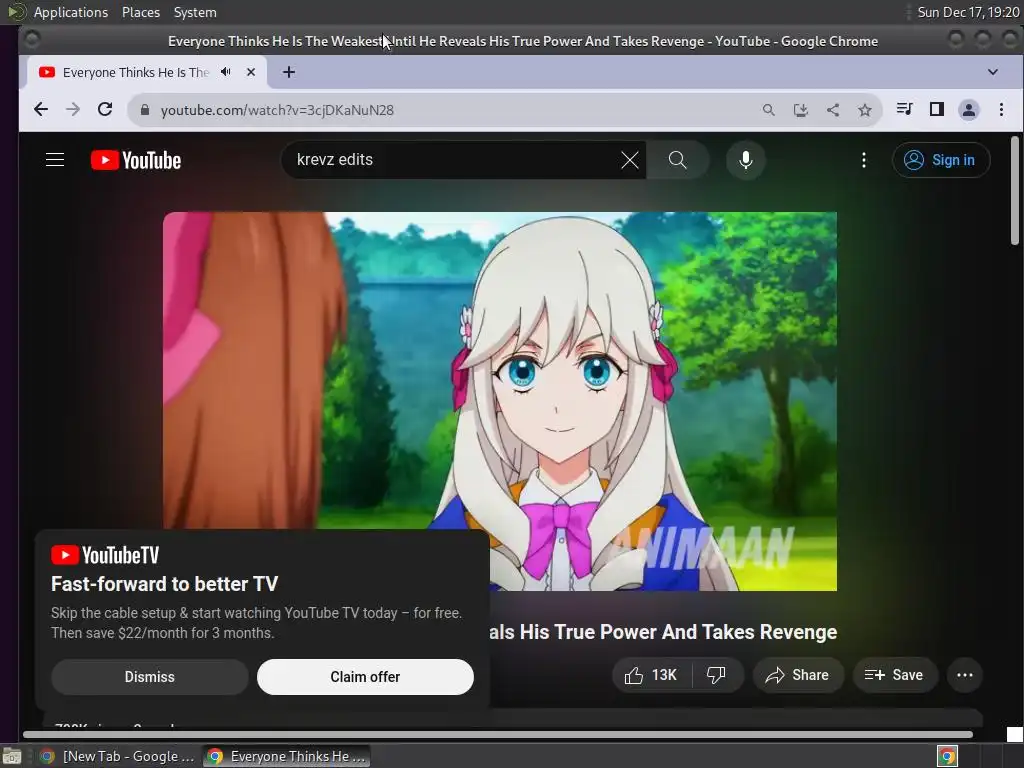View site info via the lock icon

[145, 110]
